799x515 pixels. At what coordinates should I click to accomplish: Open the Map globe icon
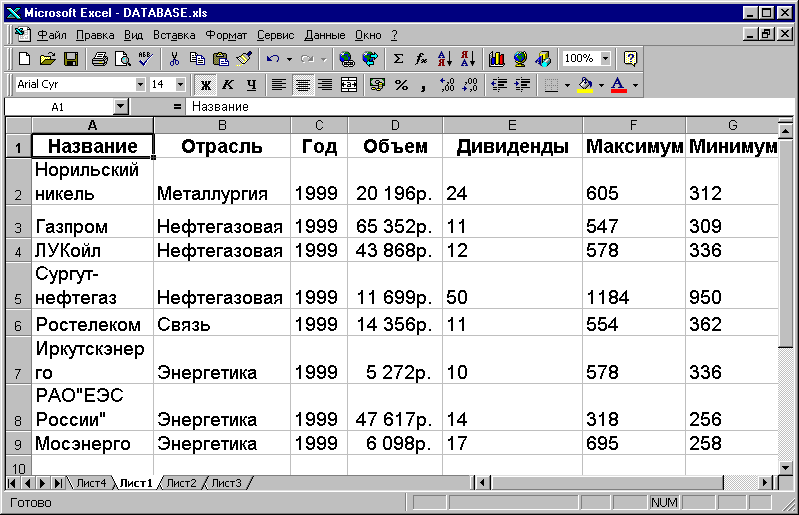(x=520, y=59)
